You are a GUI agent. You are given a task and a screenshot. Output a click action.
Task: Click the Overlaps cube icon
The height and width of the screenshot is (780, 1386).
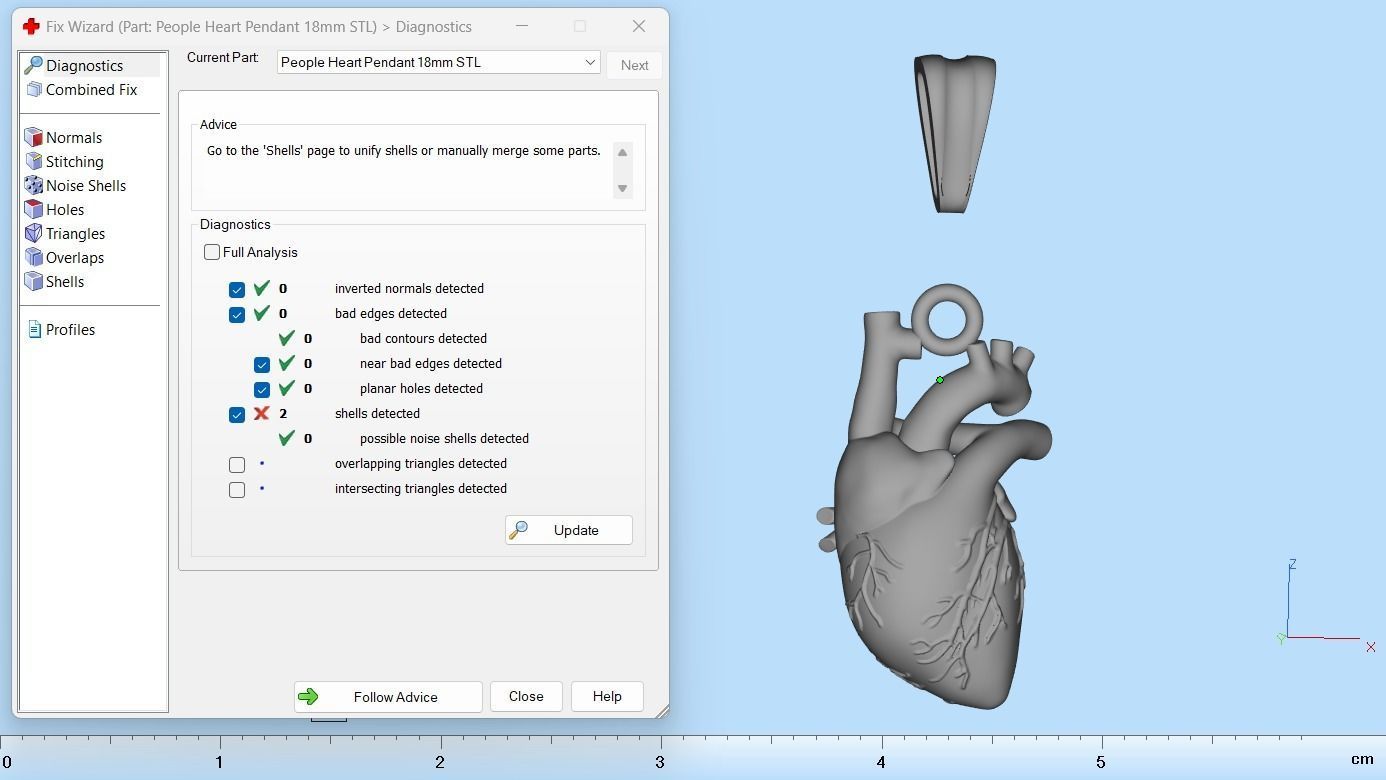[x=34, y=257]
